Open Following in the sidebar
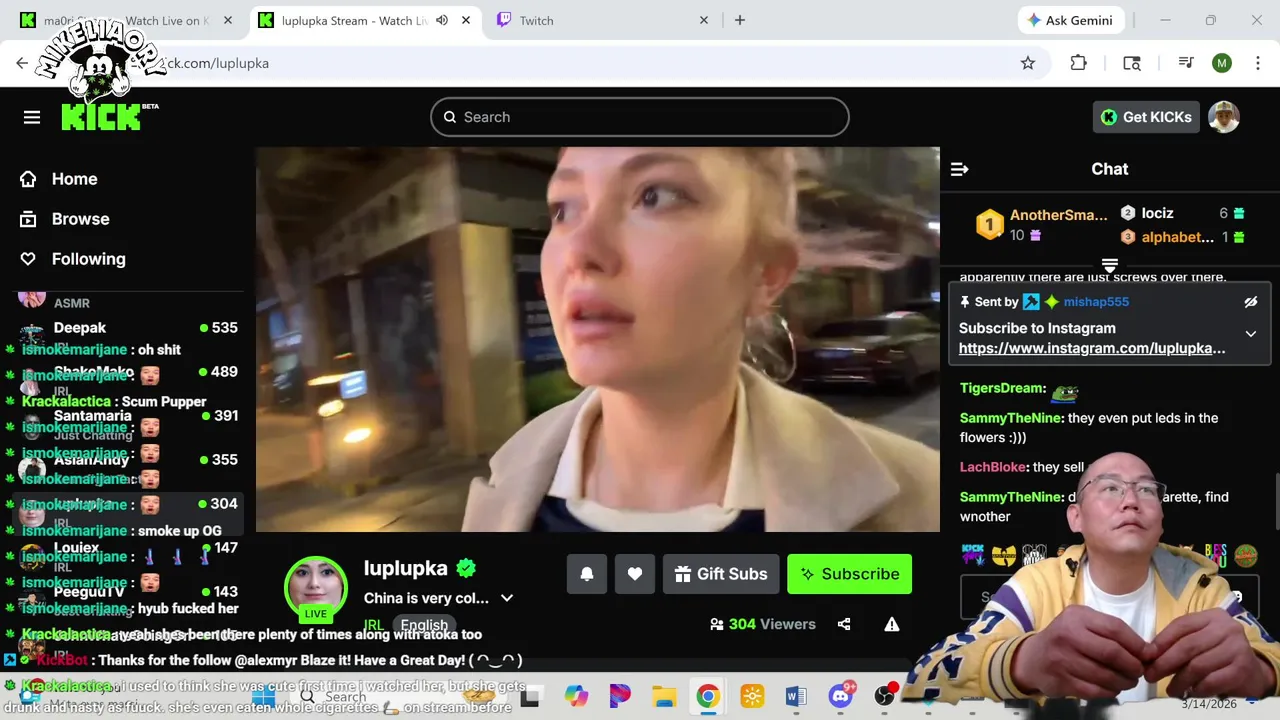The width and height of the screenshot is (1280, 720). click(x=74, y=259)
